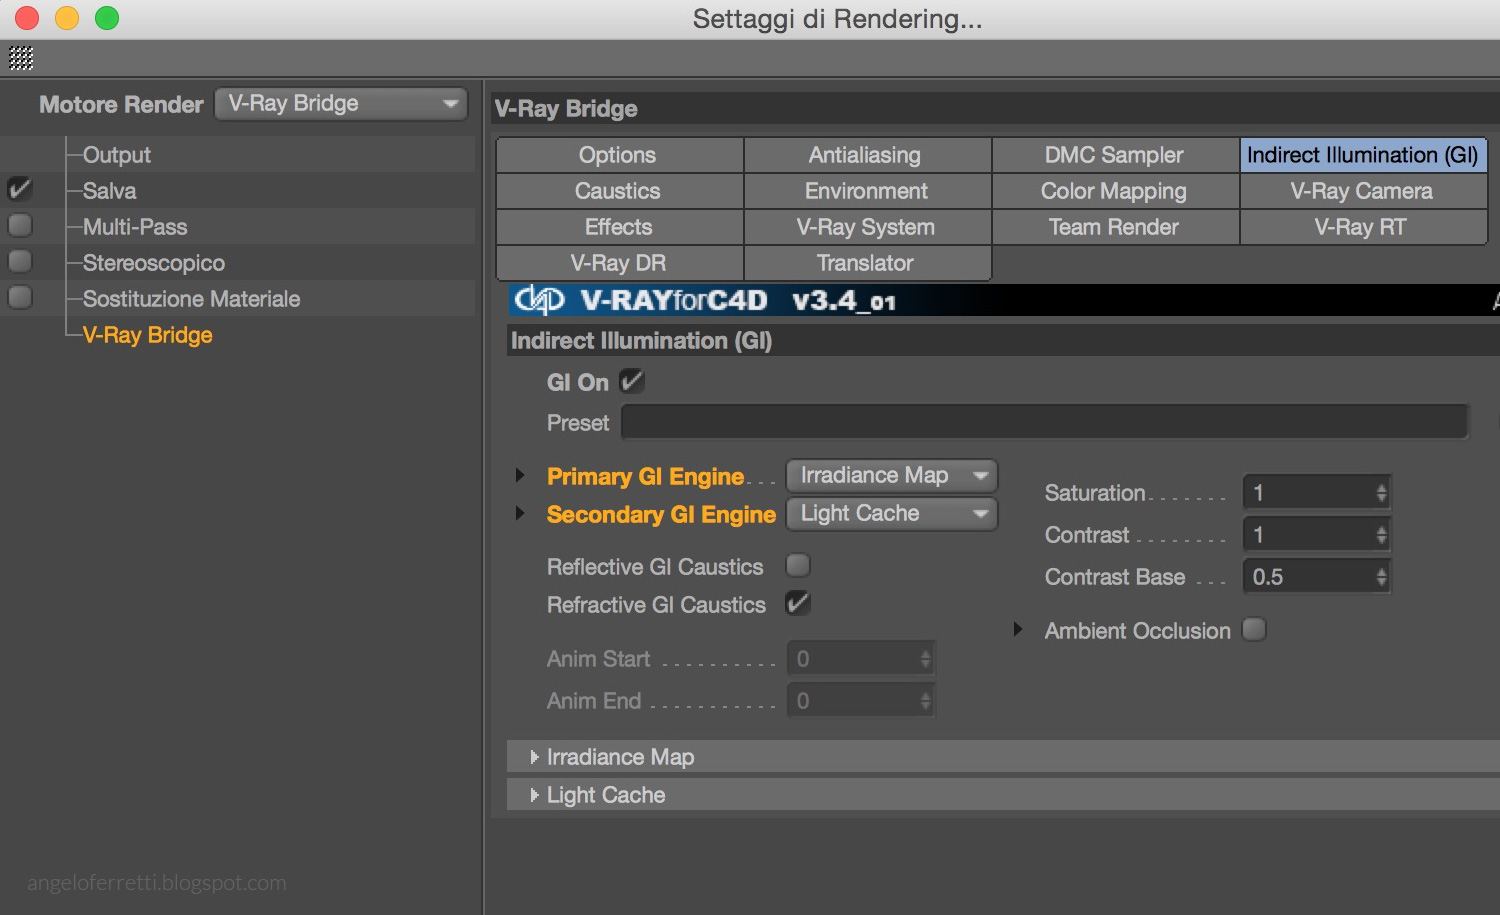Open the V-Ray RT tab
The height and width of the screenshot is (915, 1500).
pyautogui.click(x=1363, y=227)
